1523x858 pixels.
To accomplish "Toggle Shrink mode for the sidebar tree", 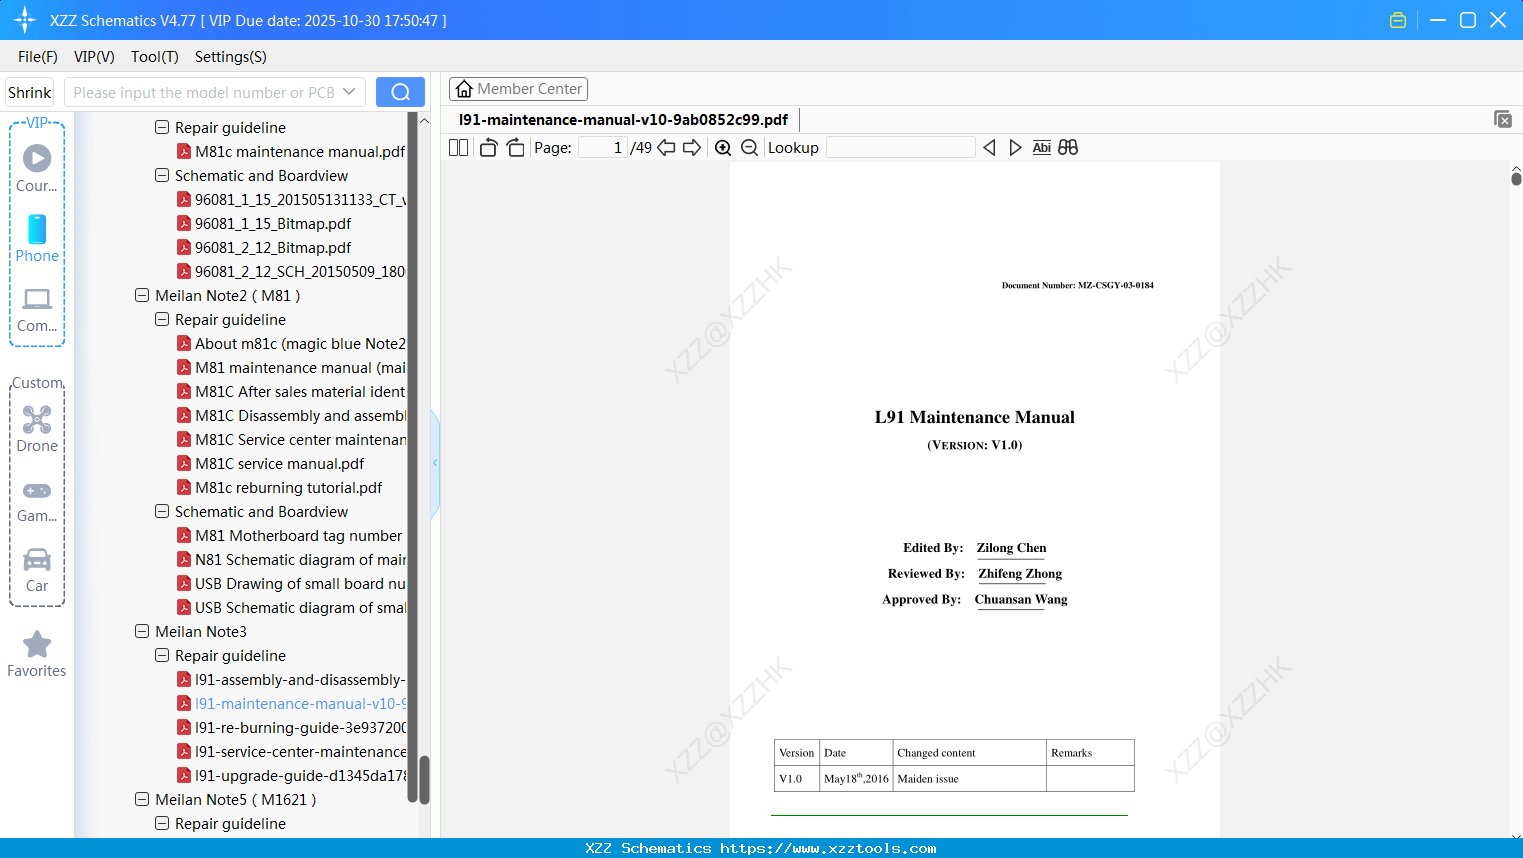I will click(x=29, y=91).
